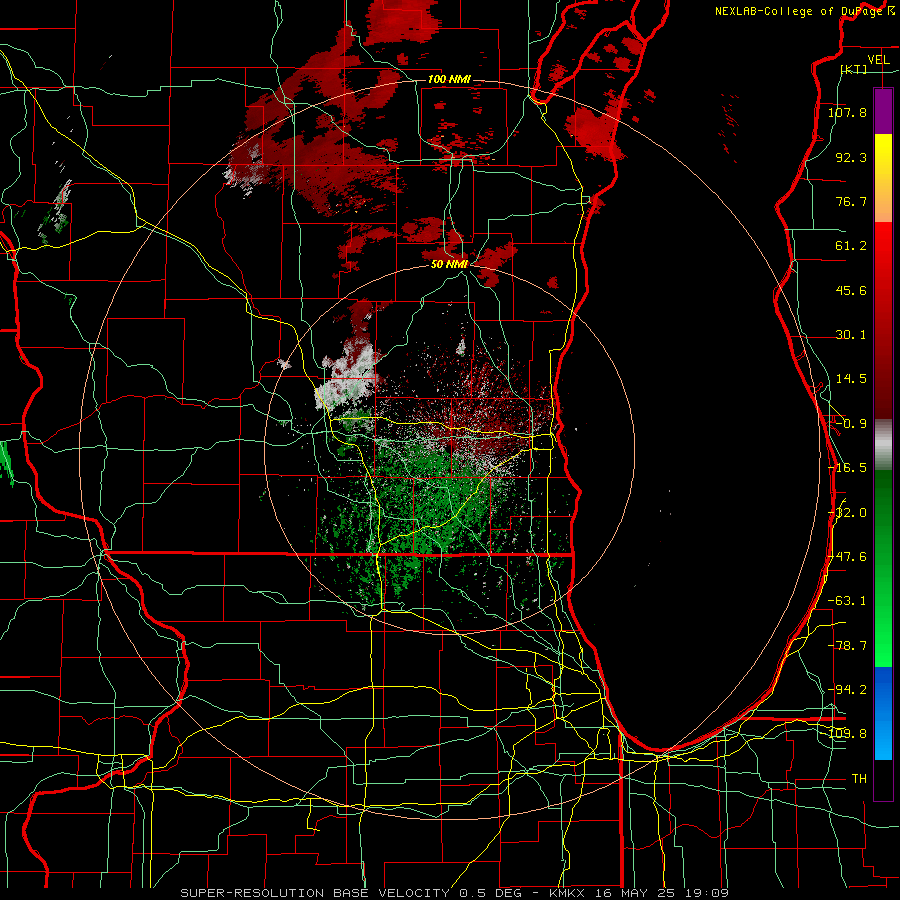Image resolution: width=900 pixels, height=900 pixels.
Task: Click the 30.1 velocity scale value
Action: coord(851,335)
